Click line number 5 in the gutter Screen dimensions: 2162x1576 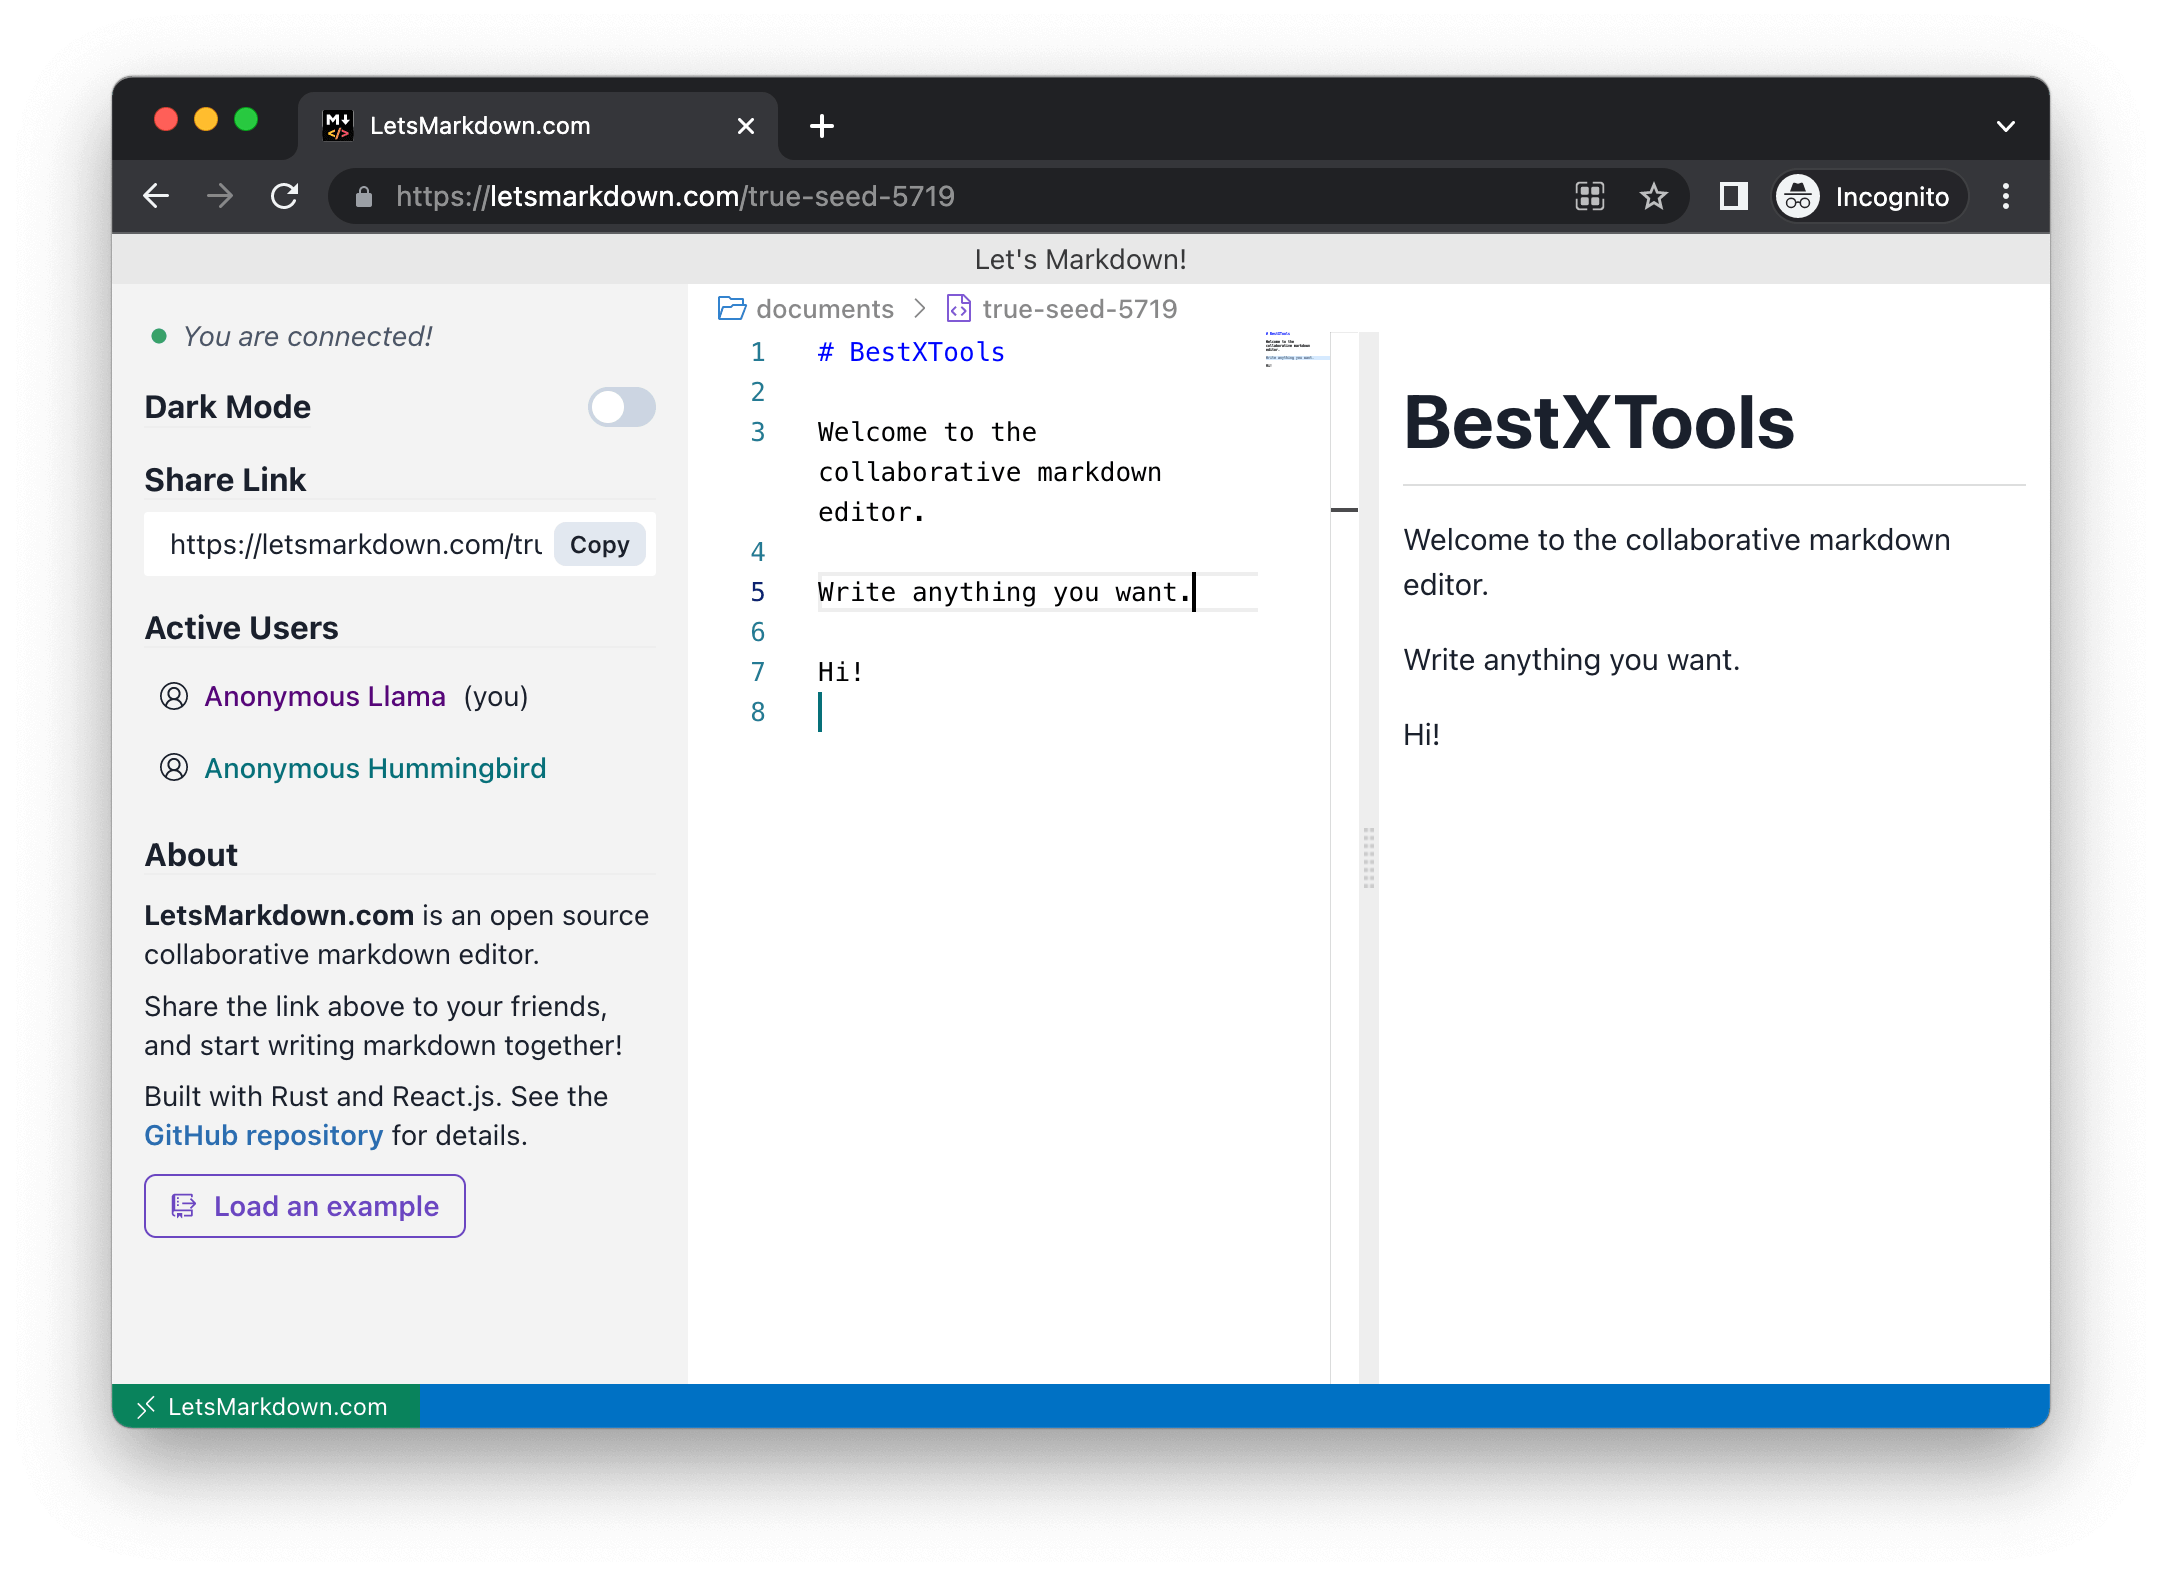758,592
